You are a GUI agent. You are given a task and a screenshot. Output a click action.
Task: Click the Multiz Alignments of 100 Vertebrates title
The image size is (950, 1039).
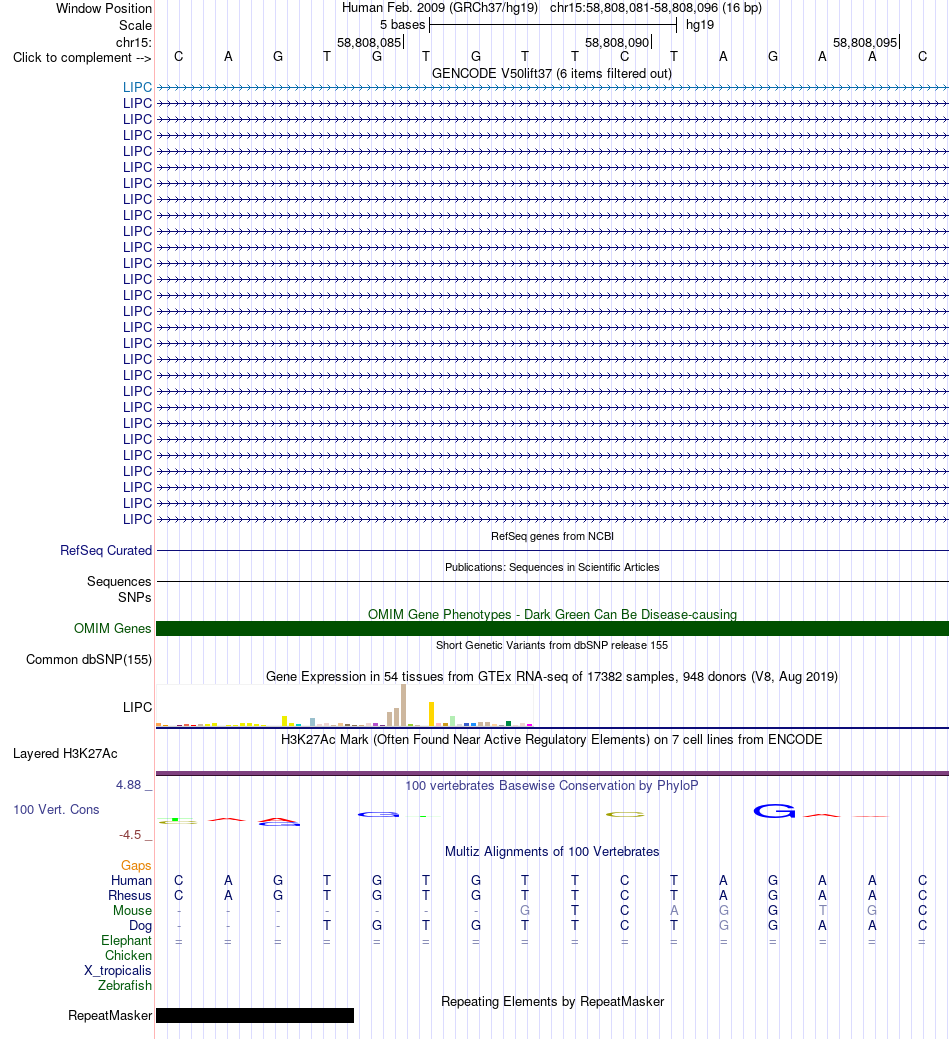coord(552,851)
